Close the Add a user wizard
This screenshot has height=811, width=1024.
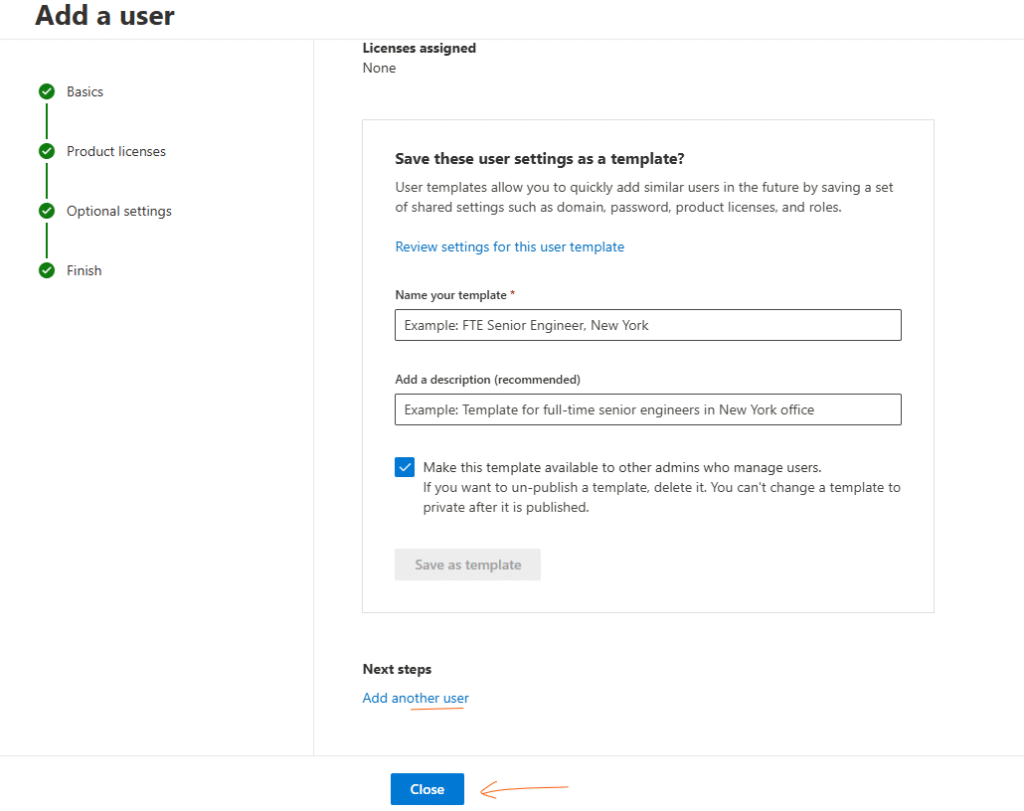click(427, 789)
